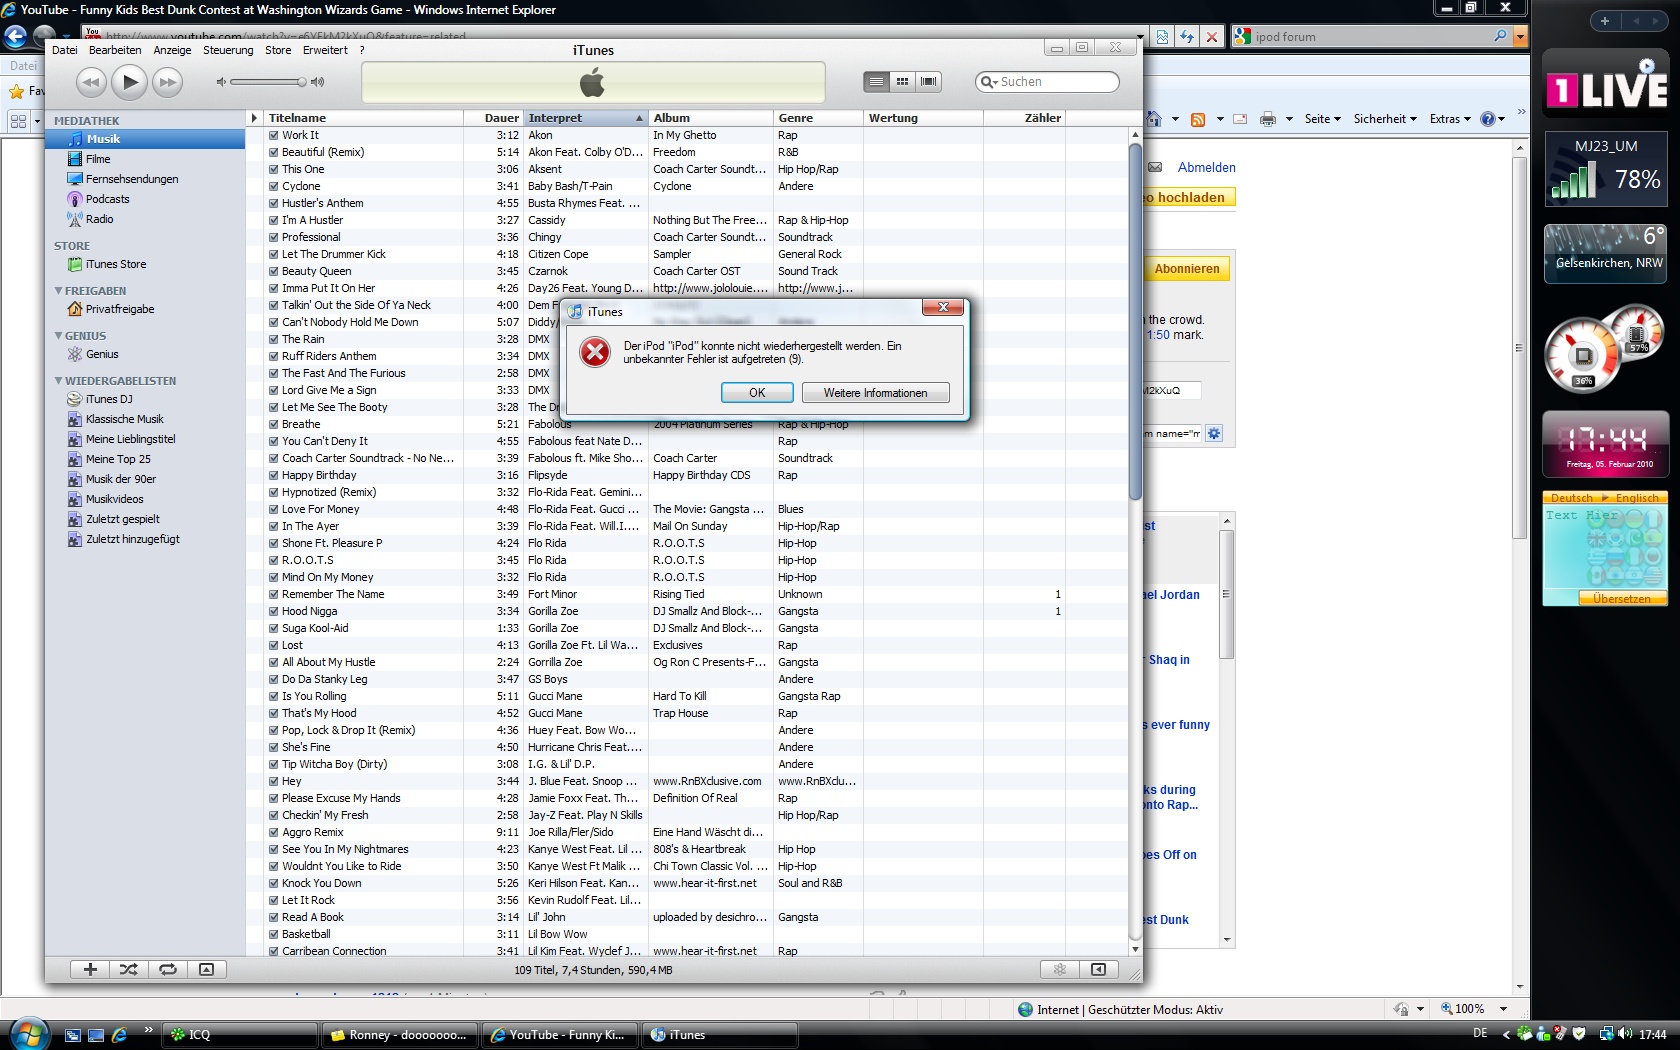Image resolution: width=1680 pixels, height=1050 pixels.
Task: Open the Extras dropdown in Internet Explorer
Action: pyautogui.click(x=1450, y=119)
